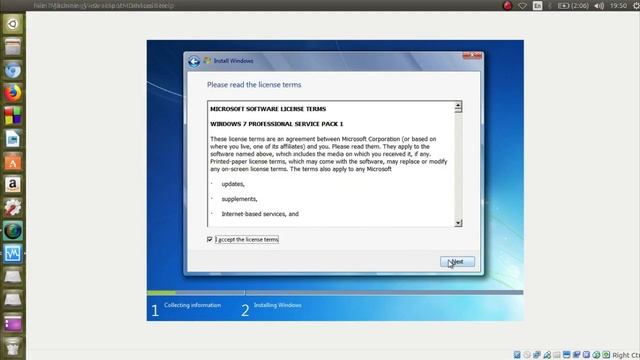Open the globe application in dock
The image size is (640, 360).
click(13, 231)
